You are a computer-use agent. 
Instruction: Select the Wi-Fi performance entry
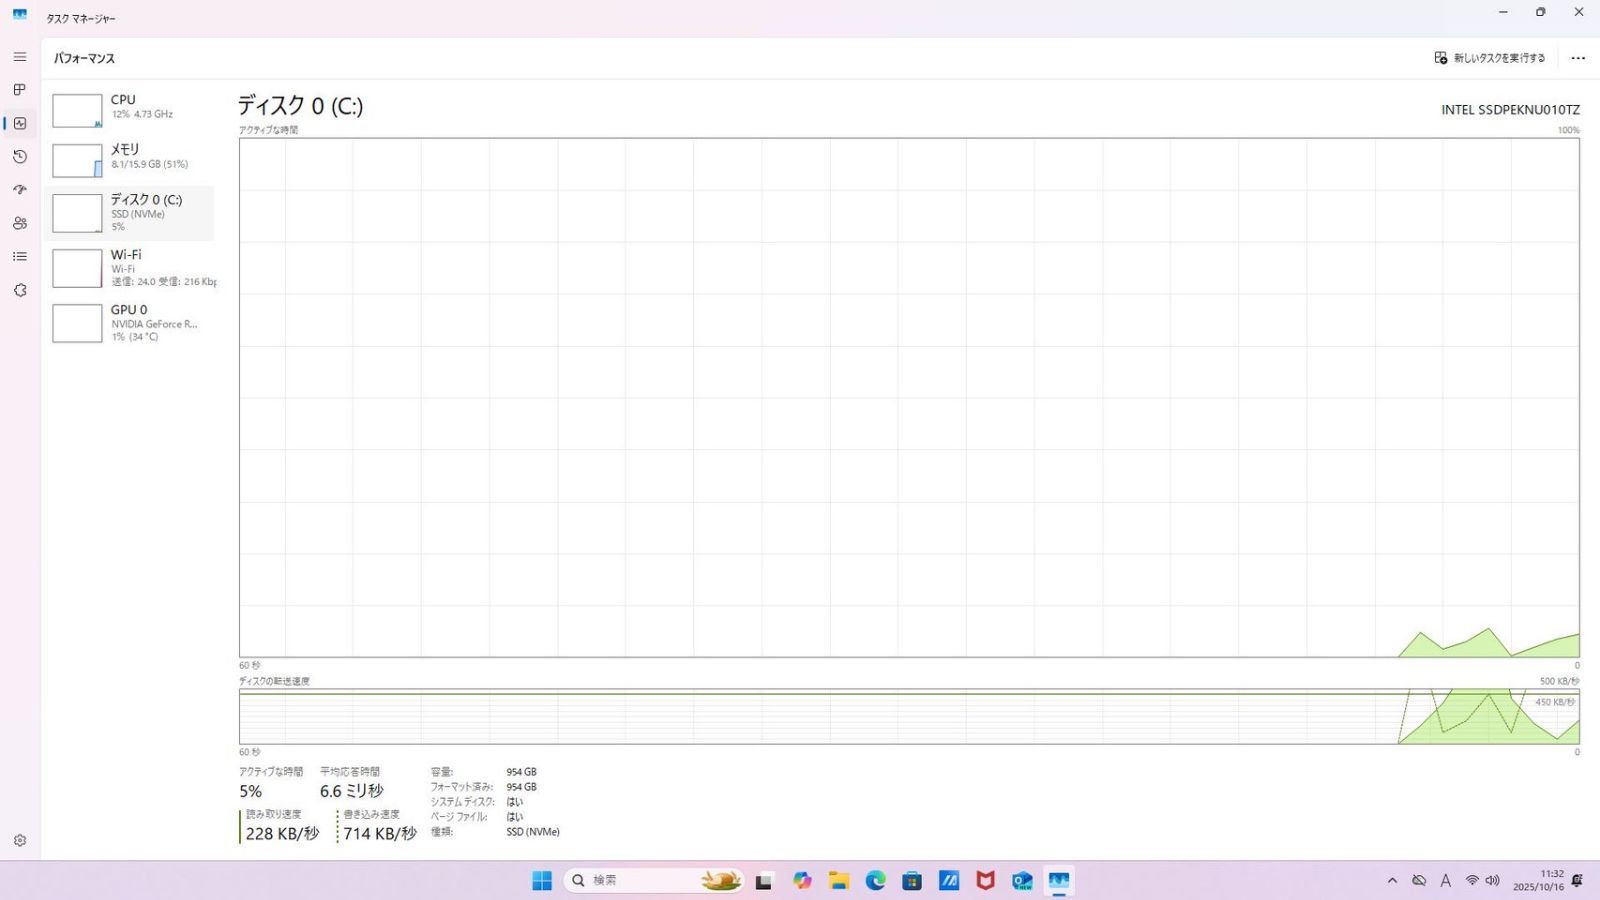(130, 268)
